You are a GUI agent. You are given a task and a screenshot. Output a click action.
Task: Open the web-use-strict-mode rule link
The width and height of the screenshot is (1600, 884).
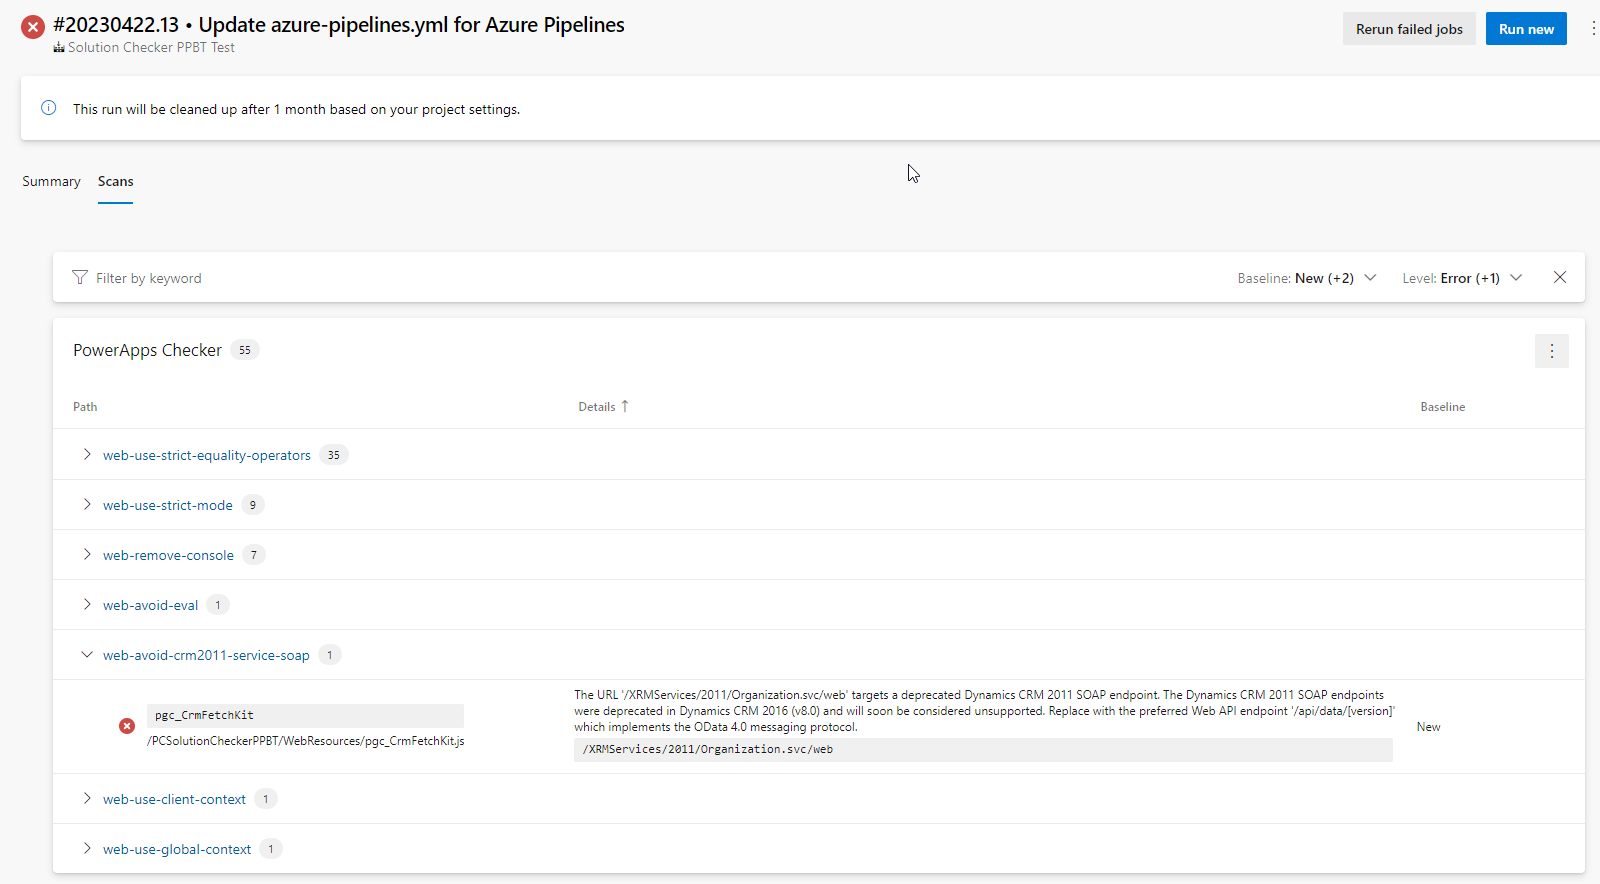pos(168,505)
